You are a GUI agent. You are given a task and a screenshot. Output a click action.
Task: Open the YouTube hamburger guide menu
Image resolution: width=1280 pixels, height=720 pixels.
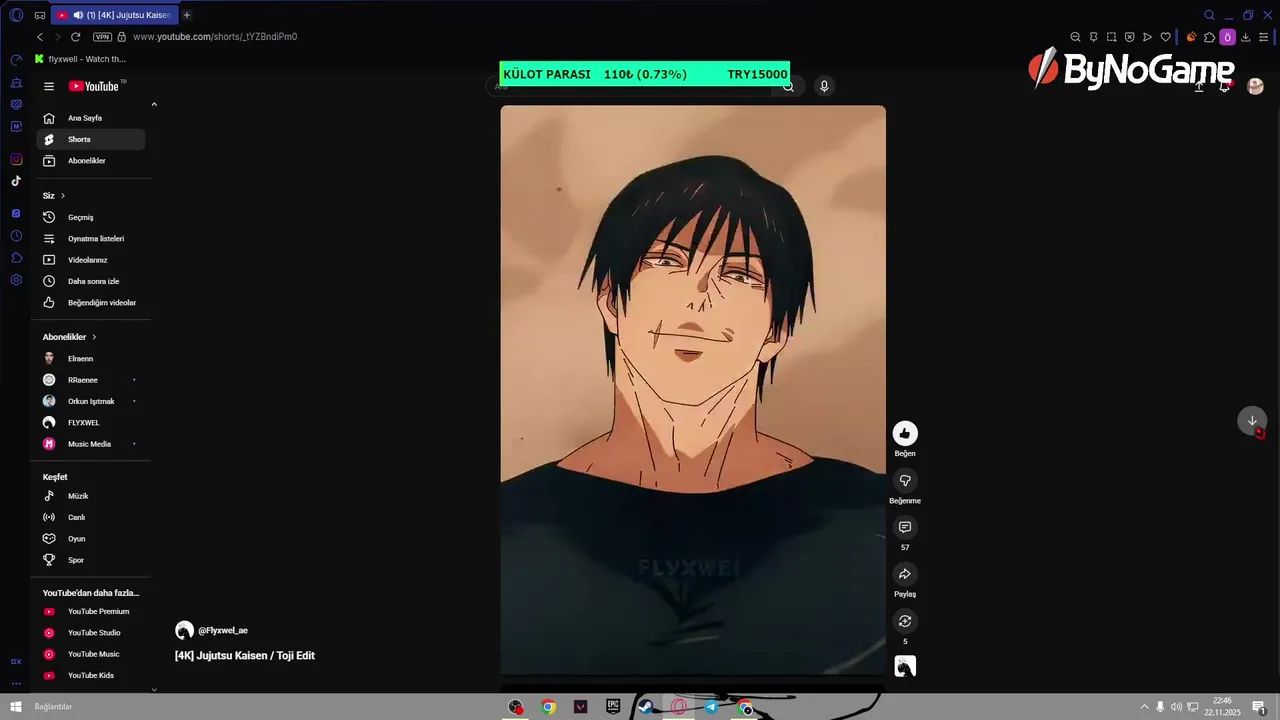[x=48, y=86]
